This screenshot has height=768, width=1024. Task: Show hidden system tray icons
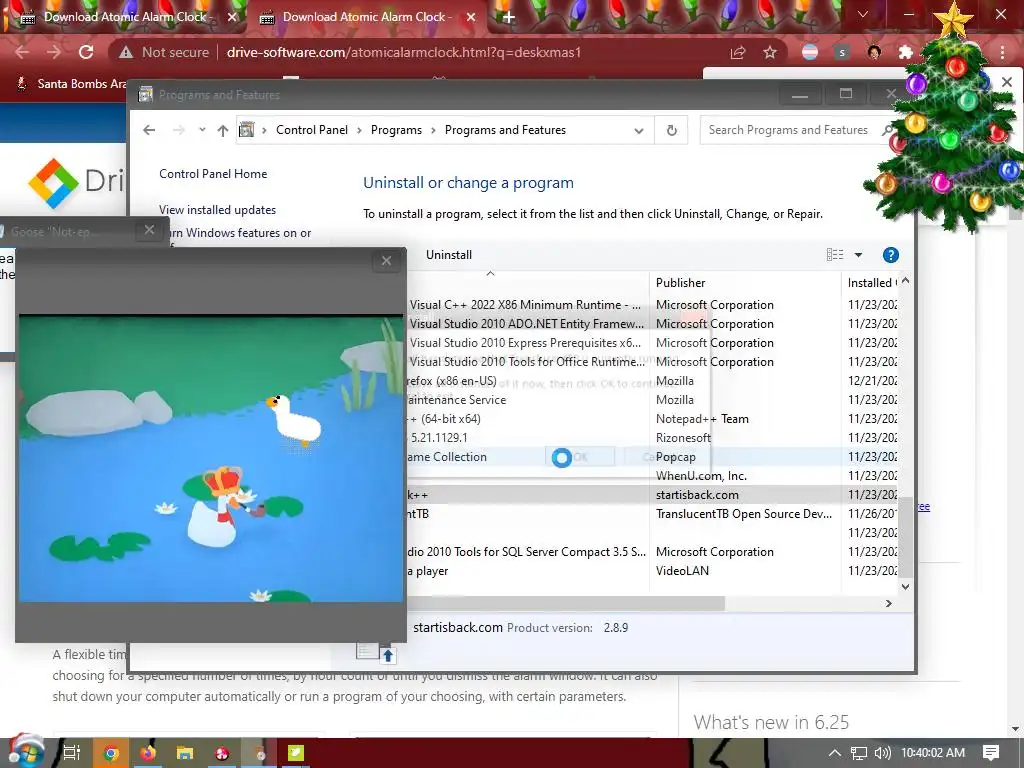[x=835, y=753]
